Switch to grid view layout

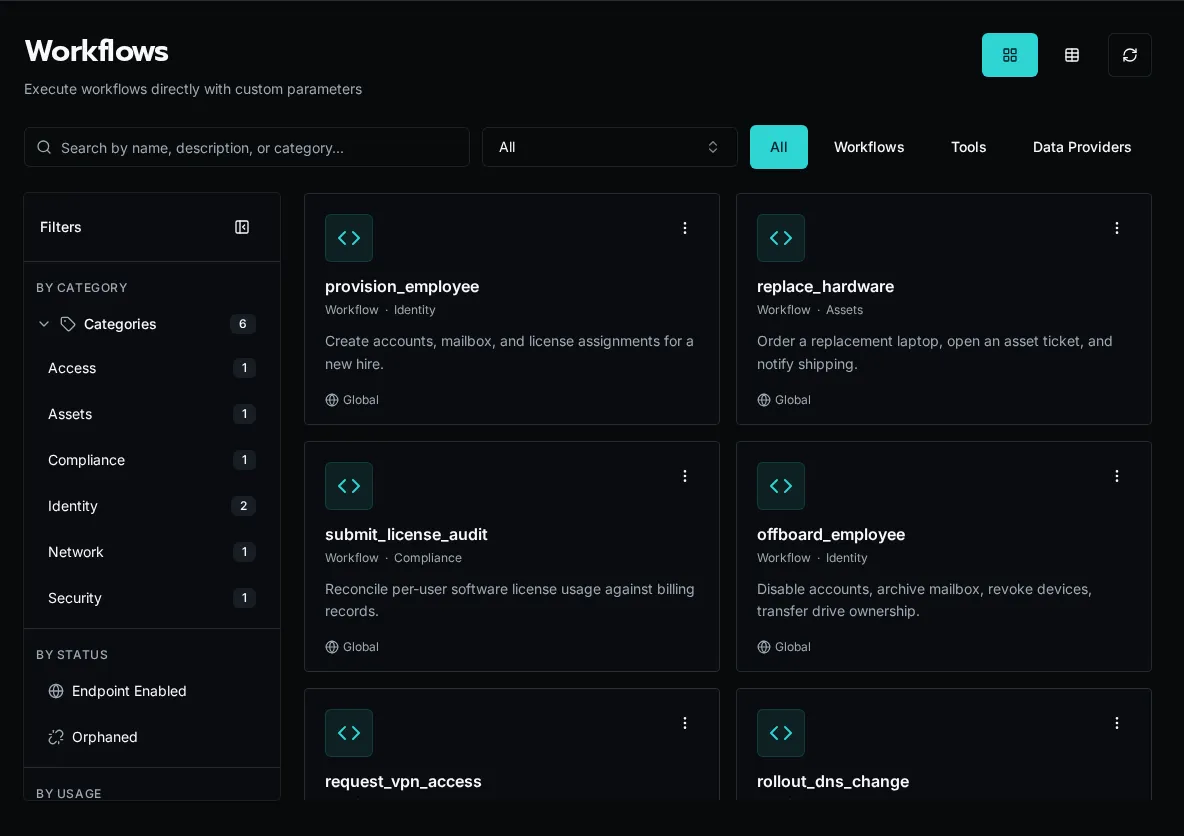pos(1010,55)
